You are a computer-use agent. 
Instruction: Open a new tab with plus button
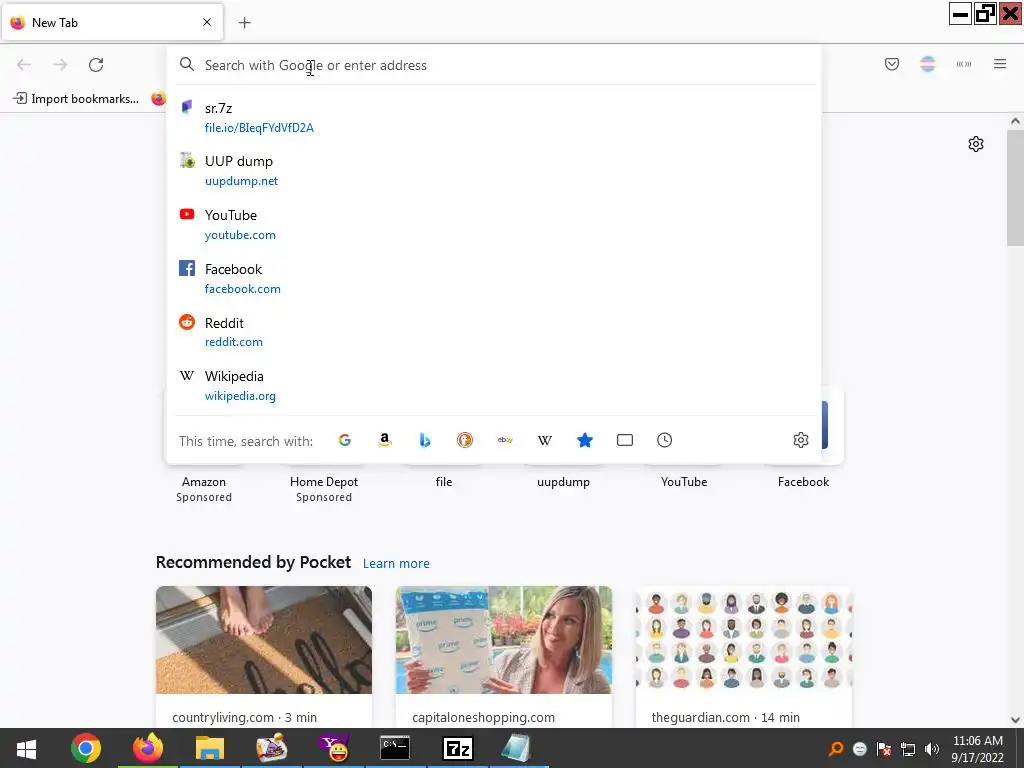pyautogui.click(x=245, y=23)
